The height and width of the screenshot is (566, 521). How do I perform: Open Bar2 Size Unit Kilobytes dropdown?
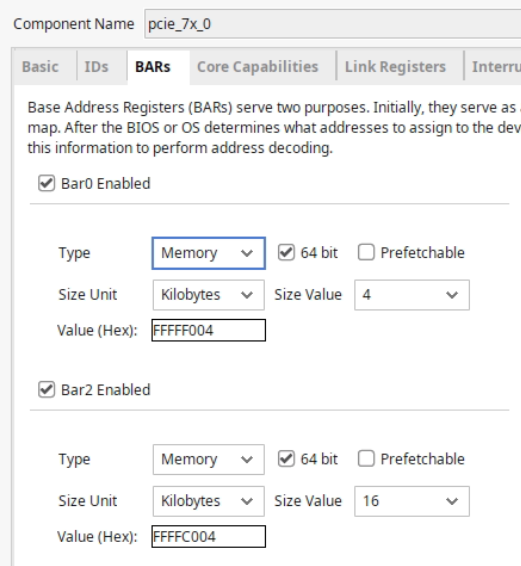(209, 501)
